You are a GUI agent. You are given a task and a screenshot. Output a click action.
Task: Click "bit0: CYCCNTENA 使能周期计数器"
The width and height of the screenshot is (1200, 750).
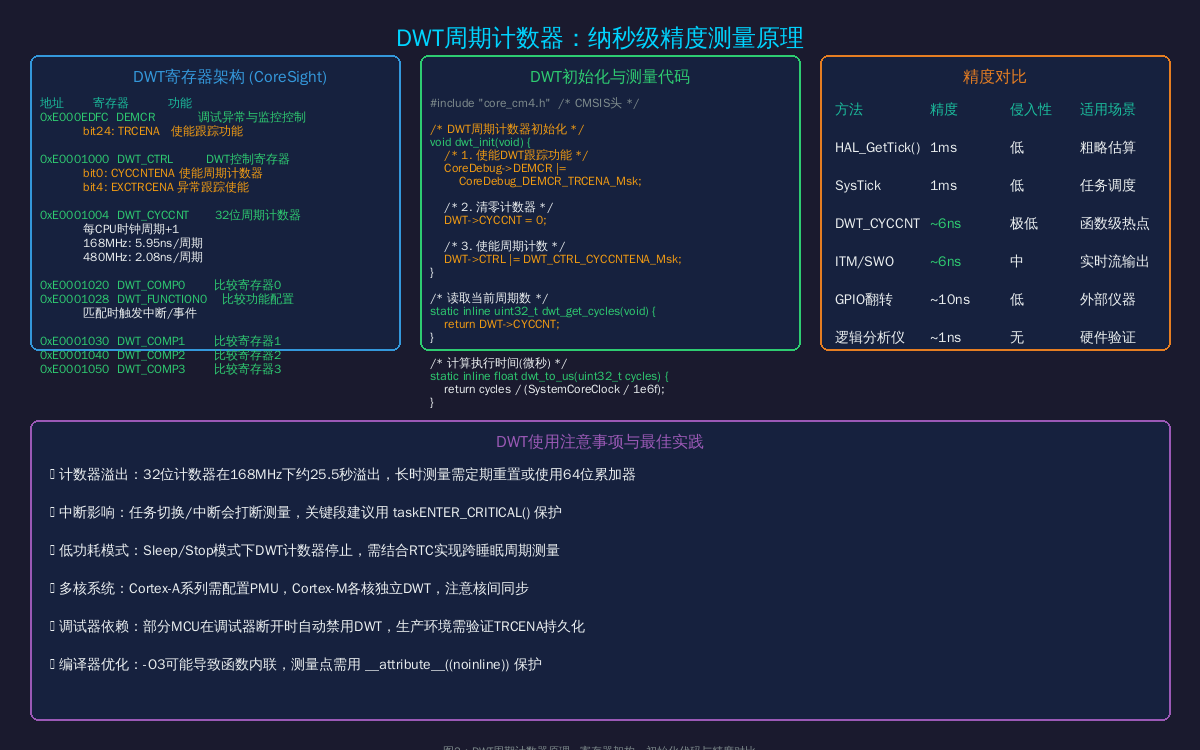pos(173,173)
